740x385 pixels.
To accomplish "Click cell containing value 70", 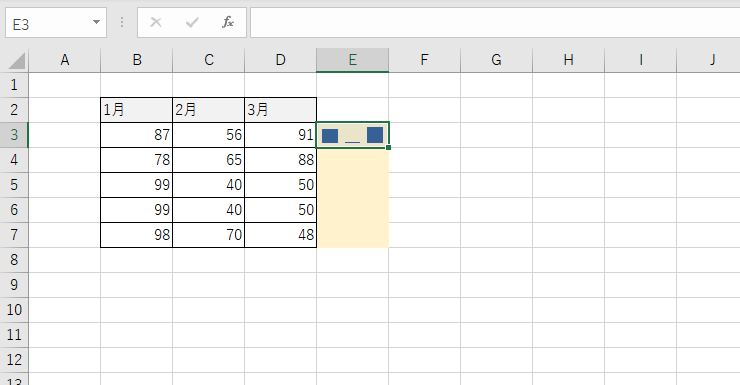I will 209,234.
